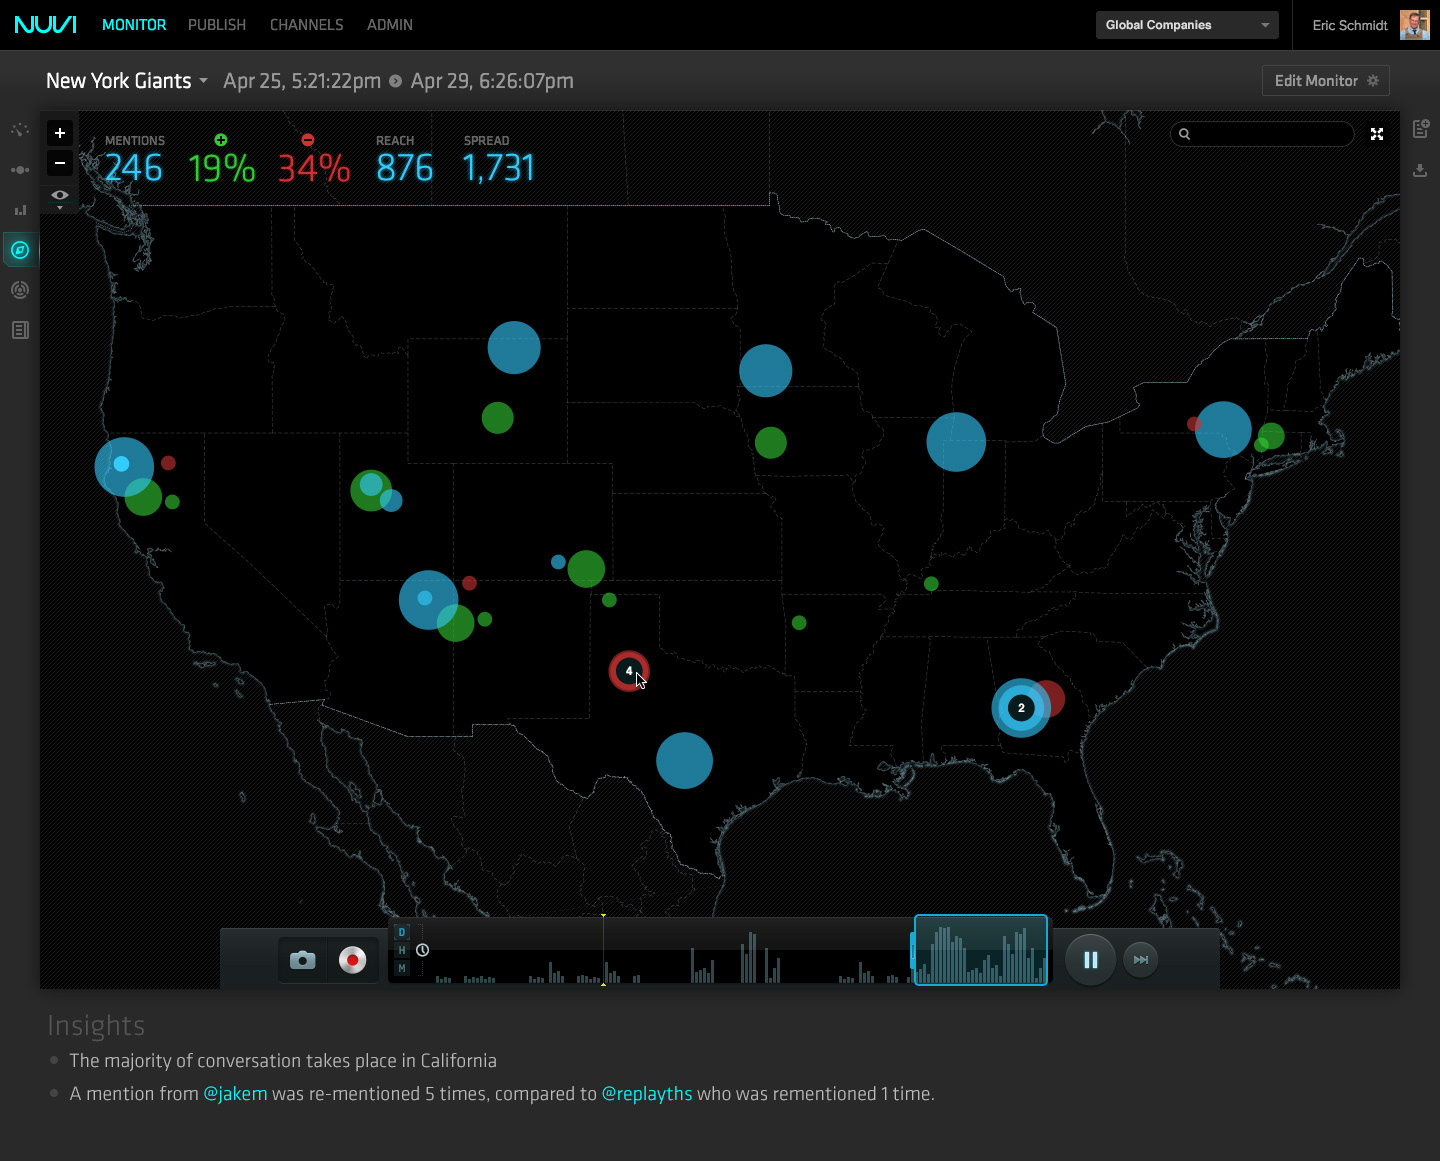The width and height of the screenshot is (1440, 1161).
Task: Toggle fullscreen map view
Action: click(x=1377, y=134)
